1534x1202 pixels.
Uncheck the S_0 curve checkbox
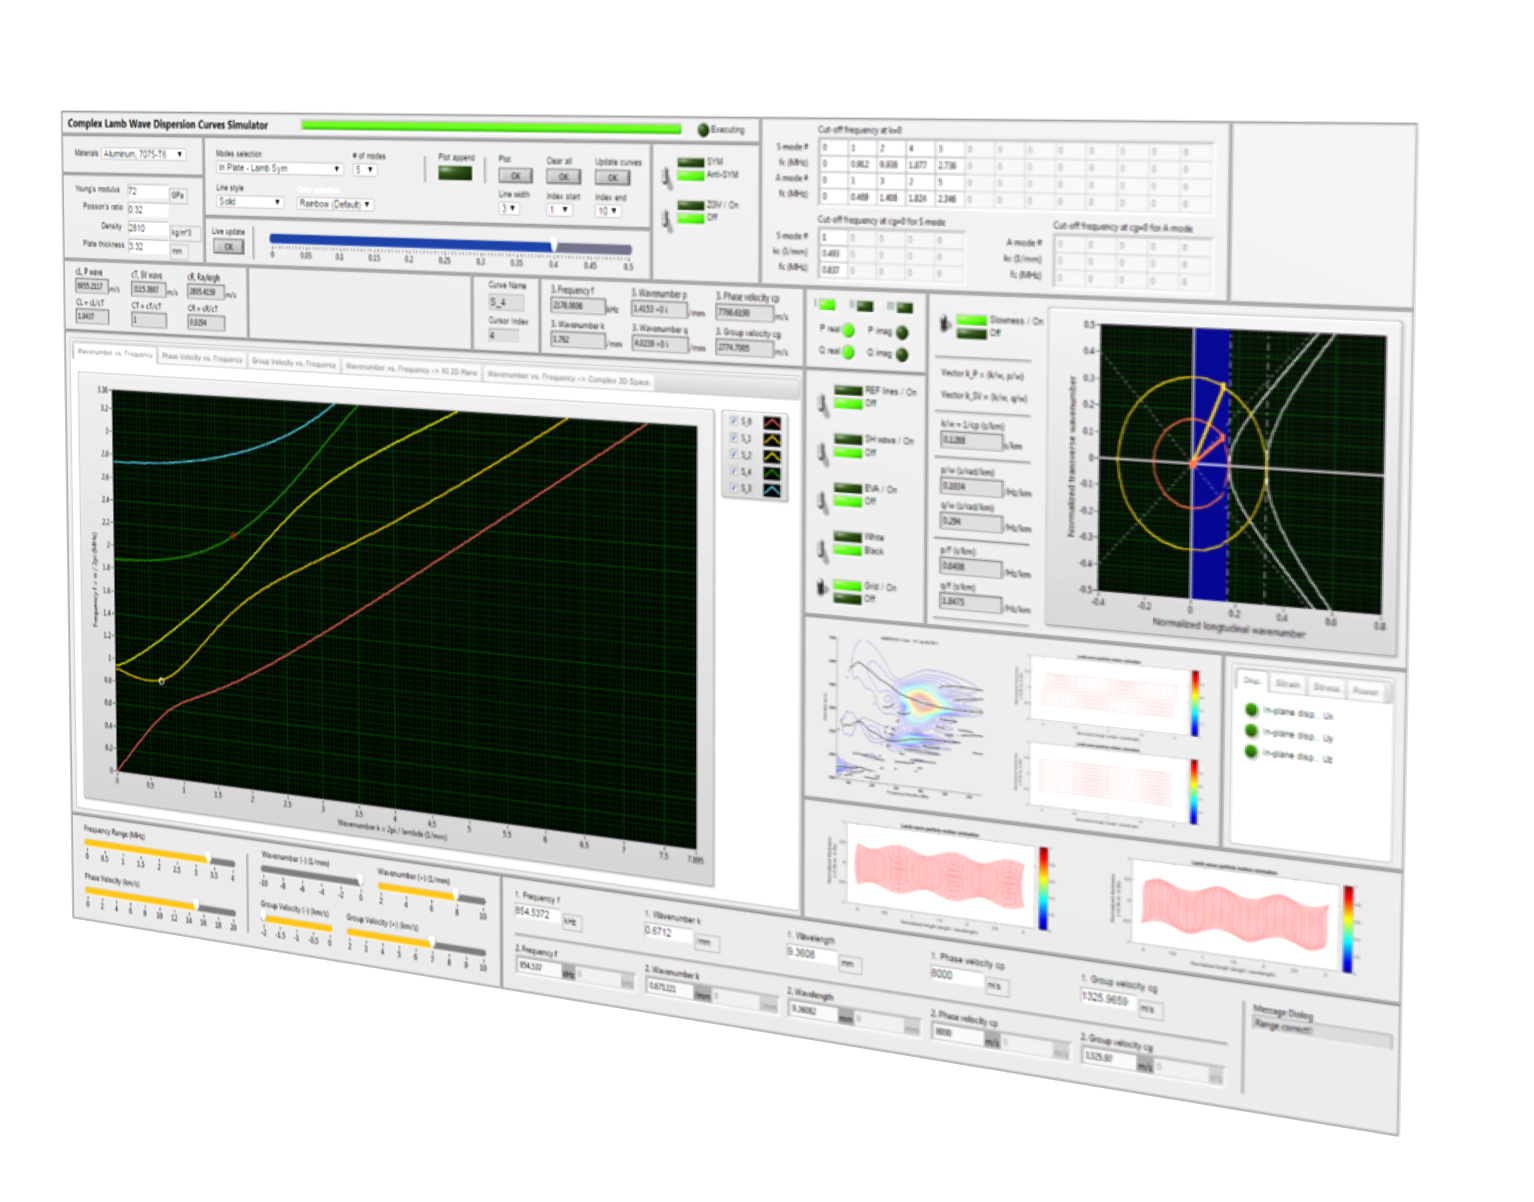[733, 421]
